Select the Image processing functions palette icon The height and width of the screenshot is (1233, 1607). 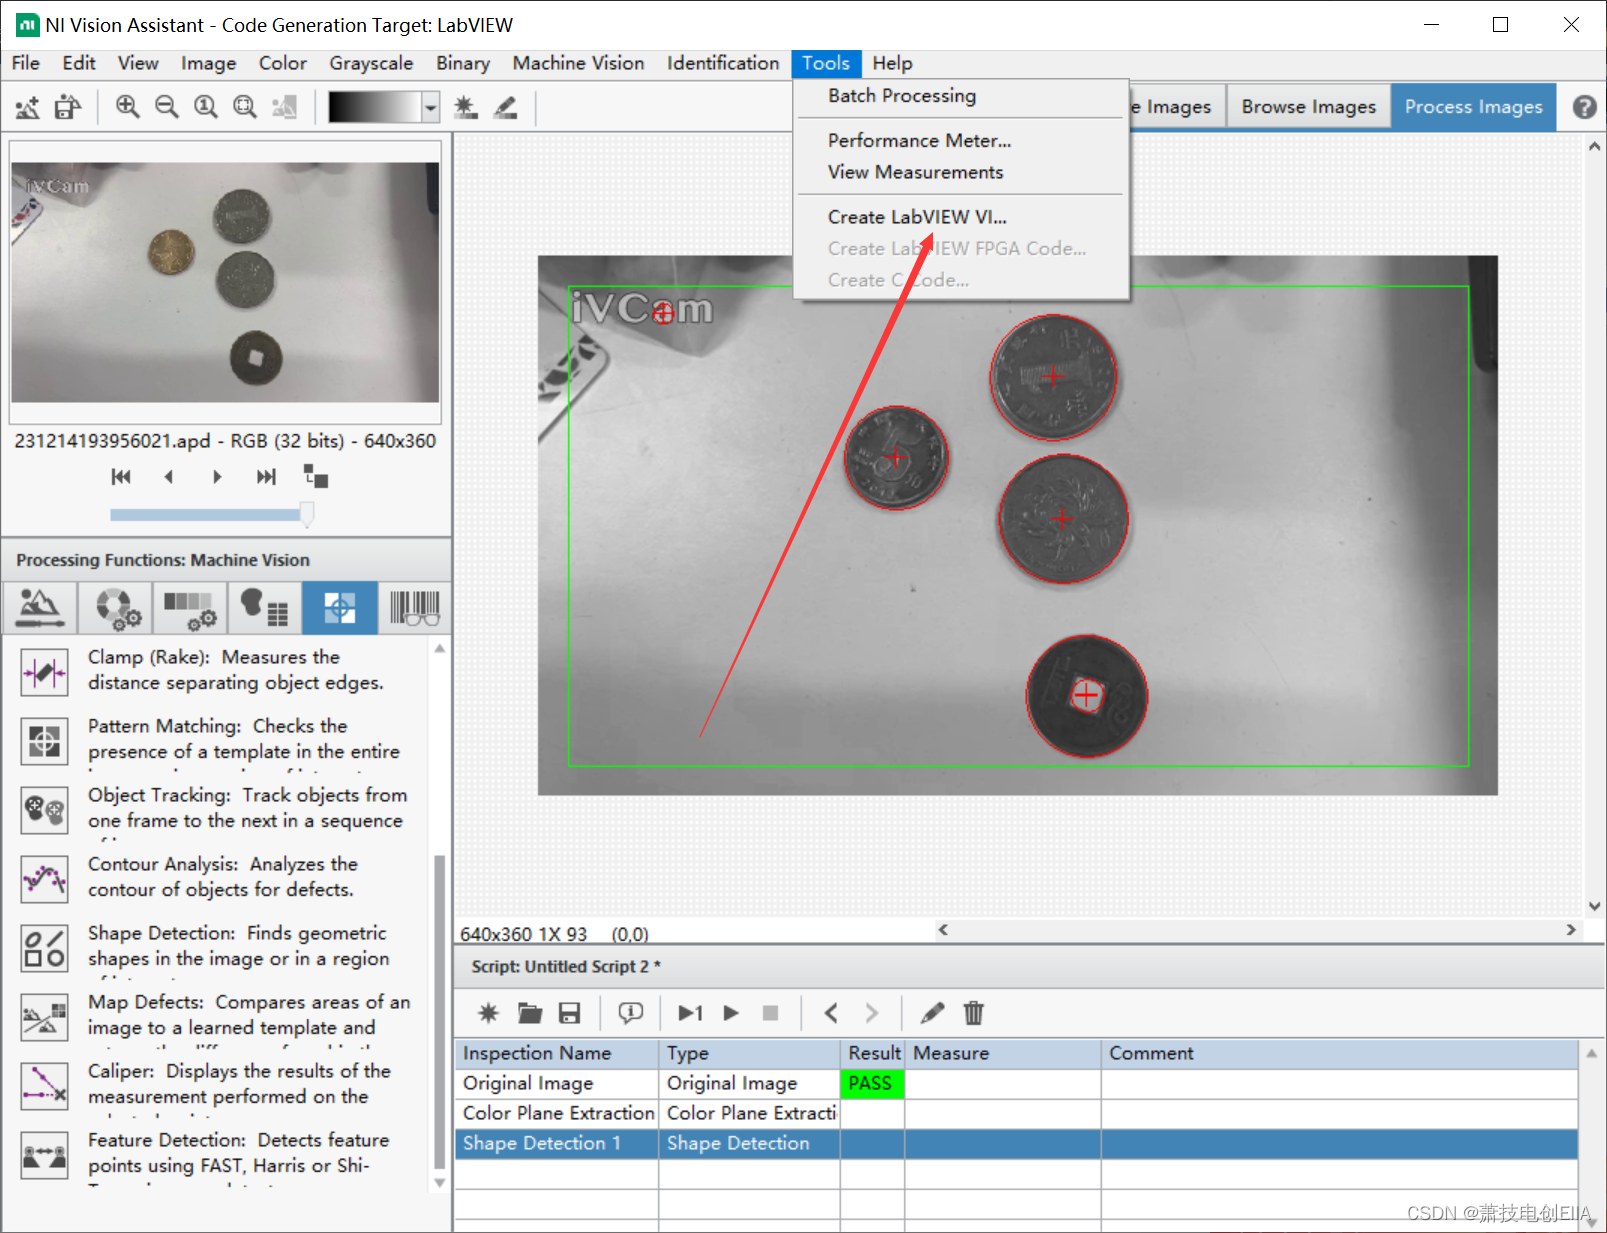pyautogui.click(x=40, y=607)
